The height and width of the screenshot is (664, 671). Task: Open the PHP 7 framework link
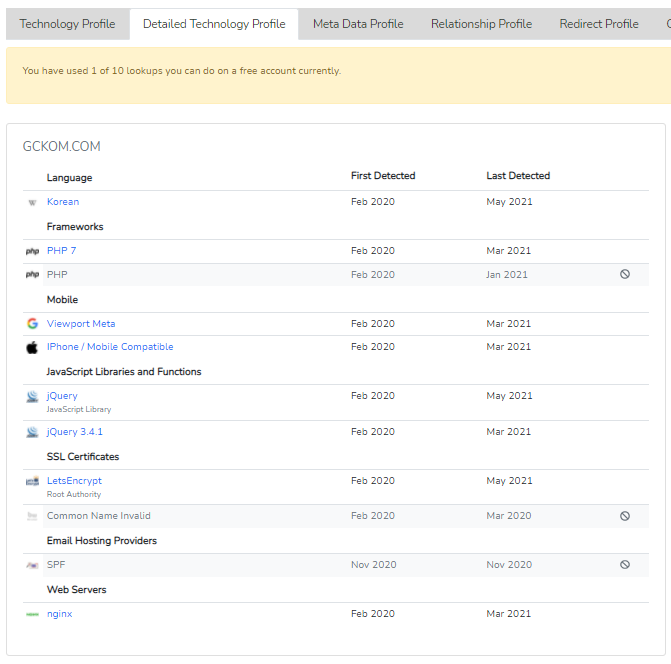(x=61, y=251)
